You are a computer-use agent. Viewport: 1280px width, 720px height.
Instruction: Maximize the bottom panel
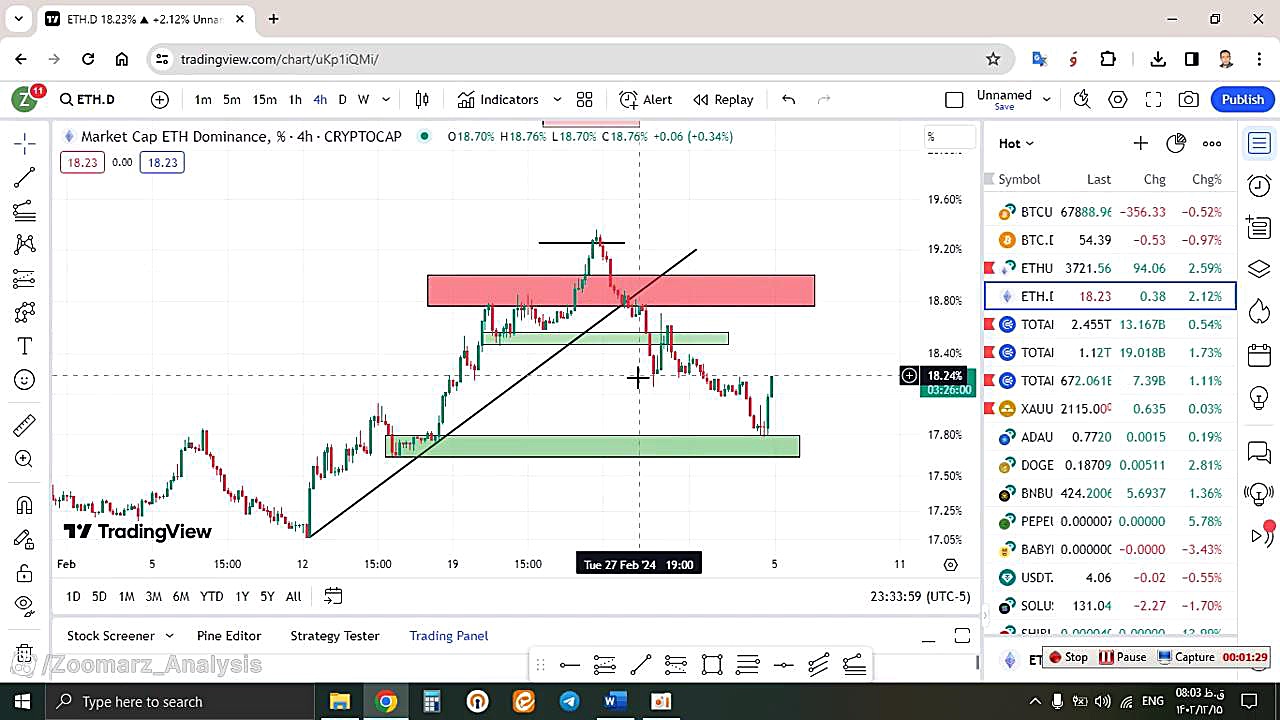tap(962, 636)
